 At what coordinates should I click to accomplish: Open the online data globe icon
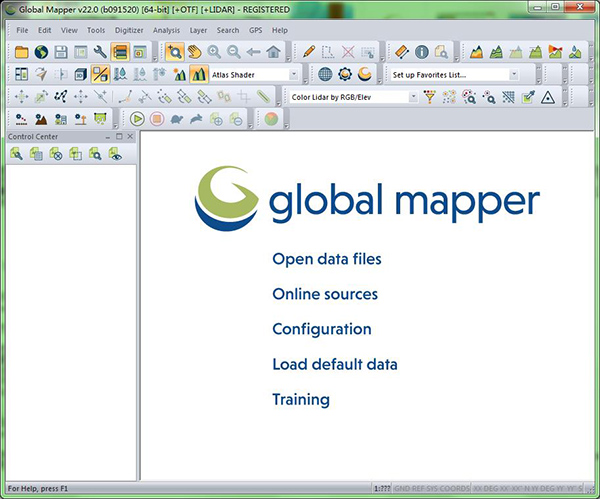(41, 52)
